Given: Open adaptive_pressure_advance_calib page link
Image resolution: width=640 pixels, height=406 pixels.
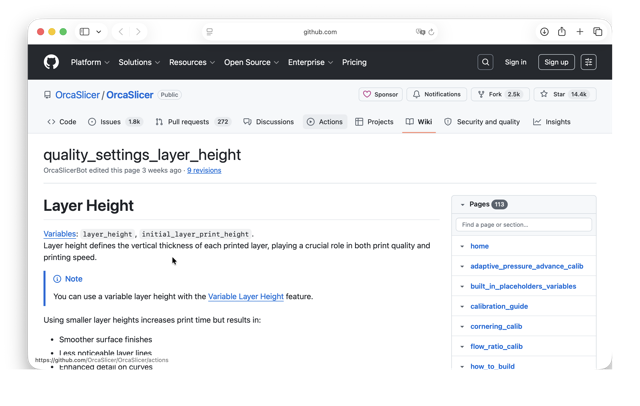Looking at the screenshot, I should (527, 266).
